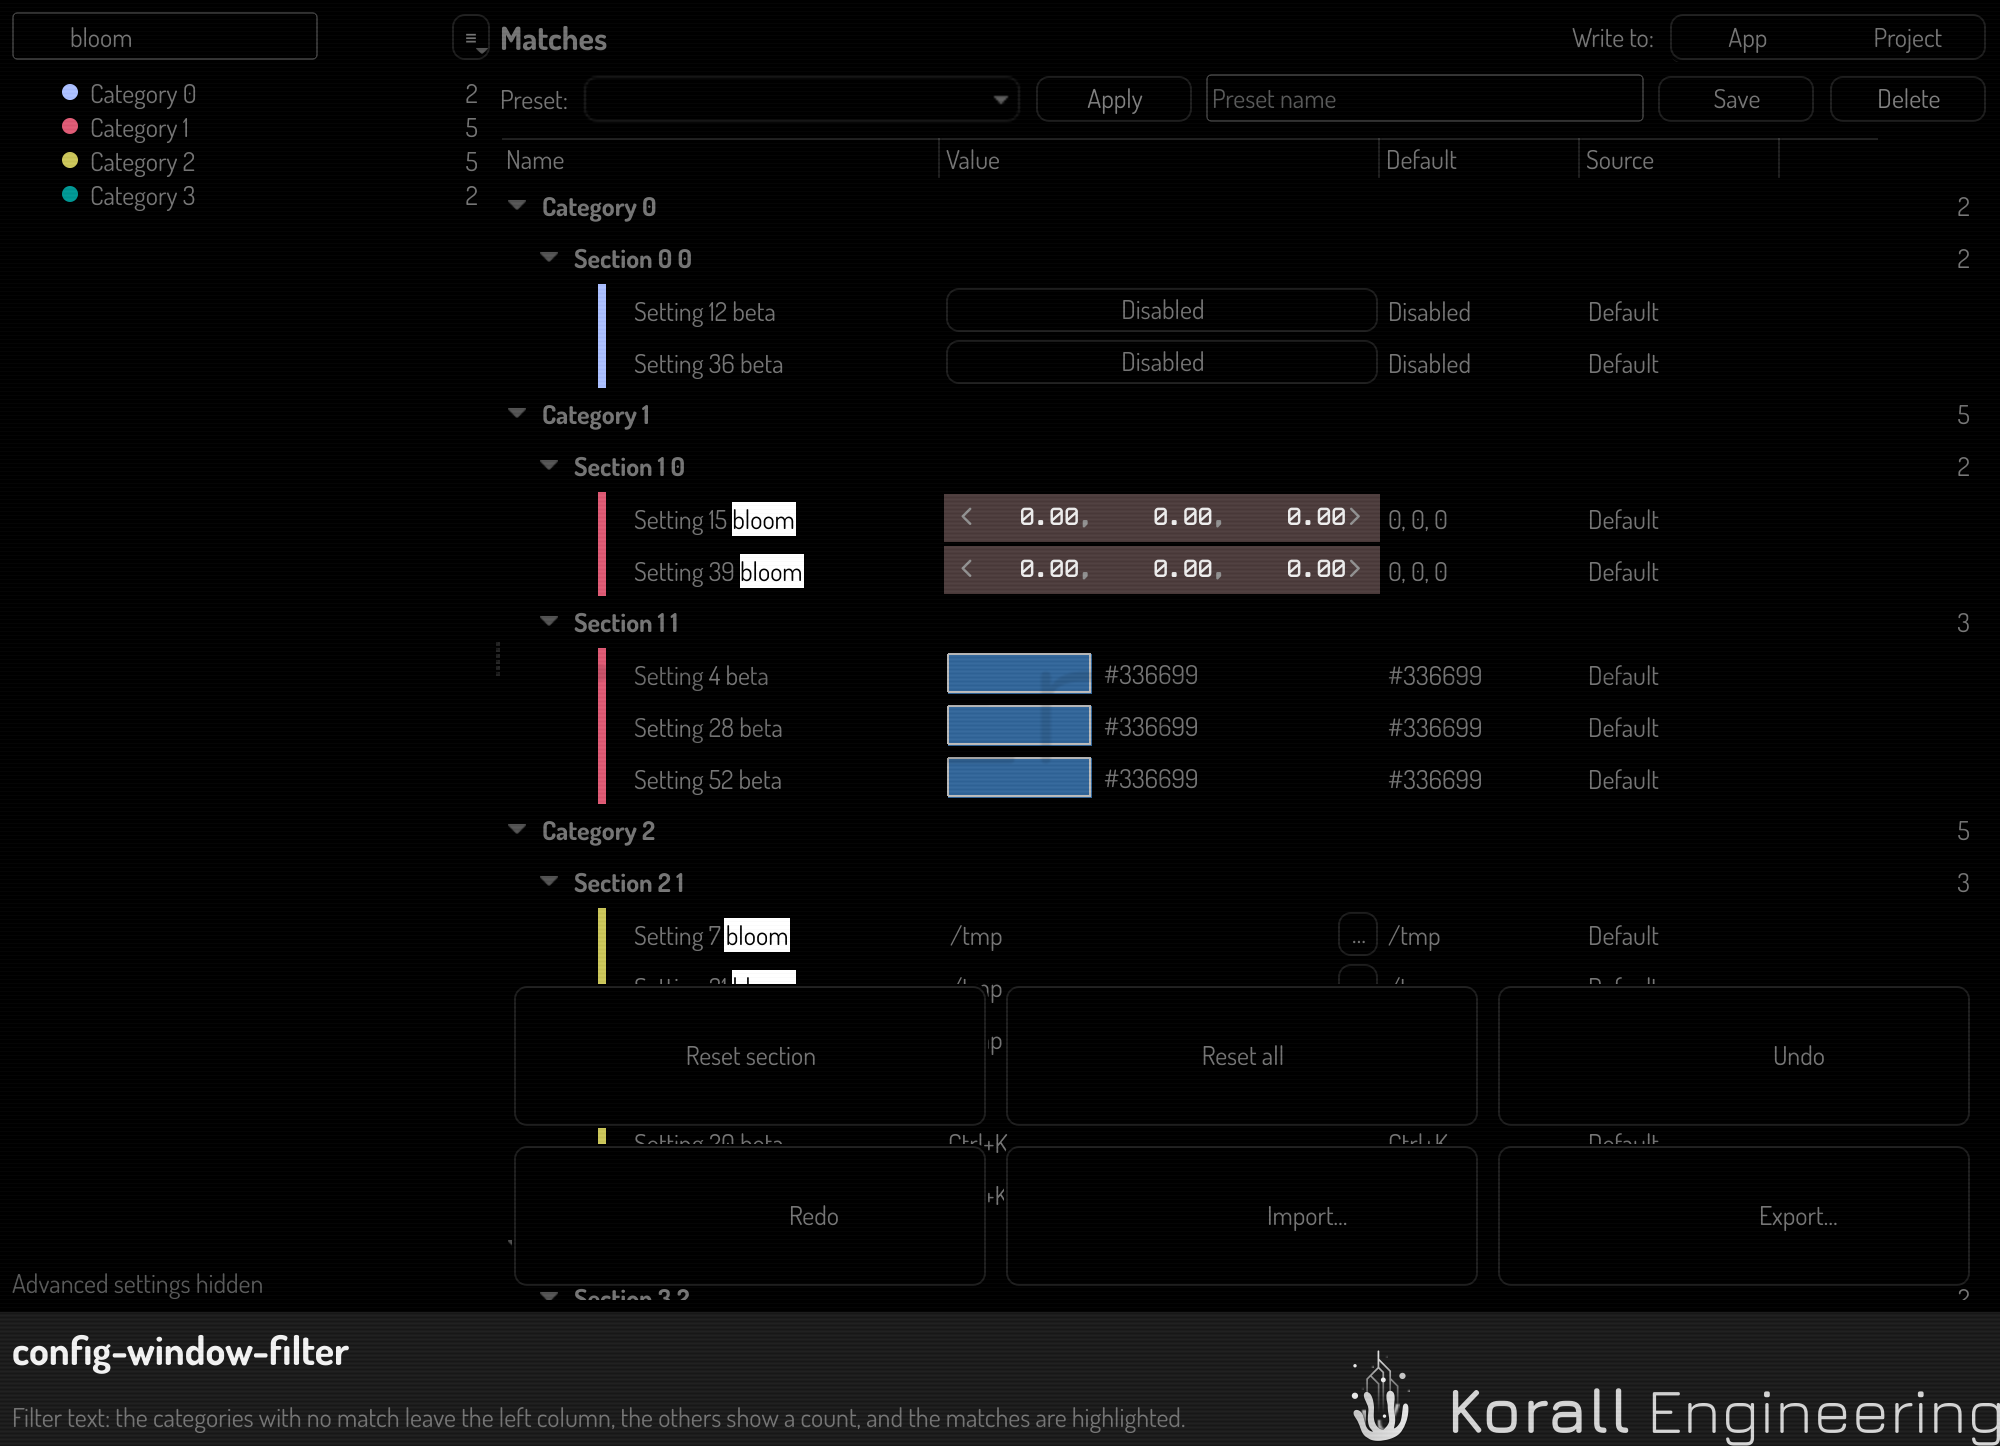Screen dimensions: 2000x1446
Task: Collapse Section 1 0
Action: (549, 466)
